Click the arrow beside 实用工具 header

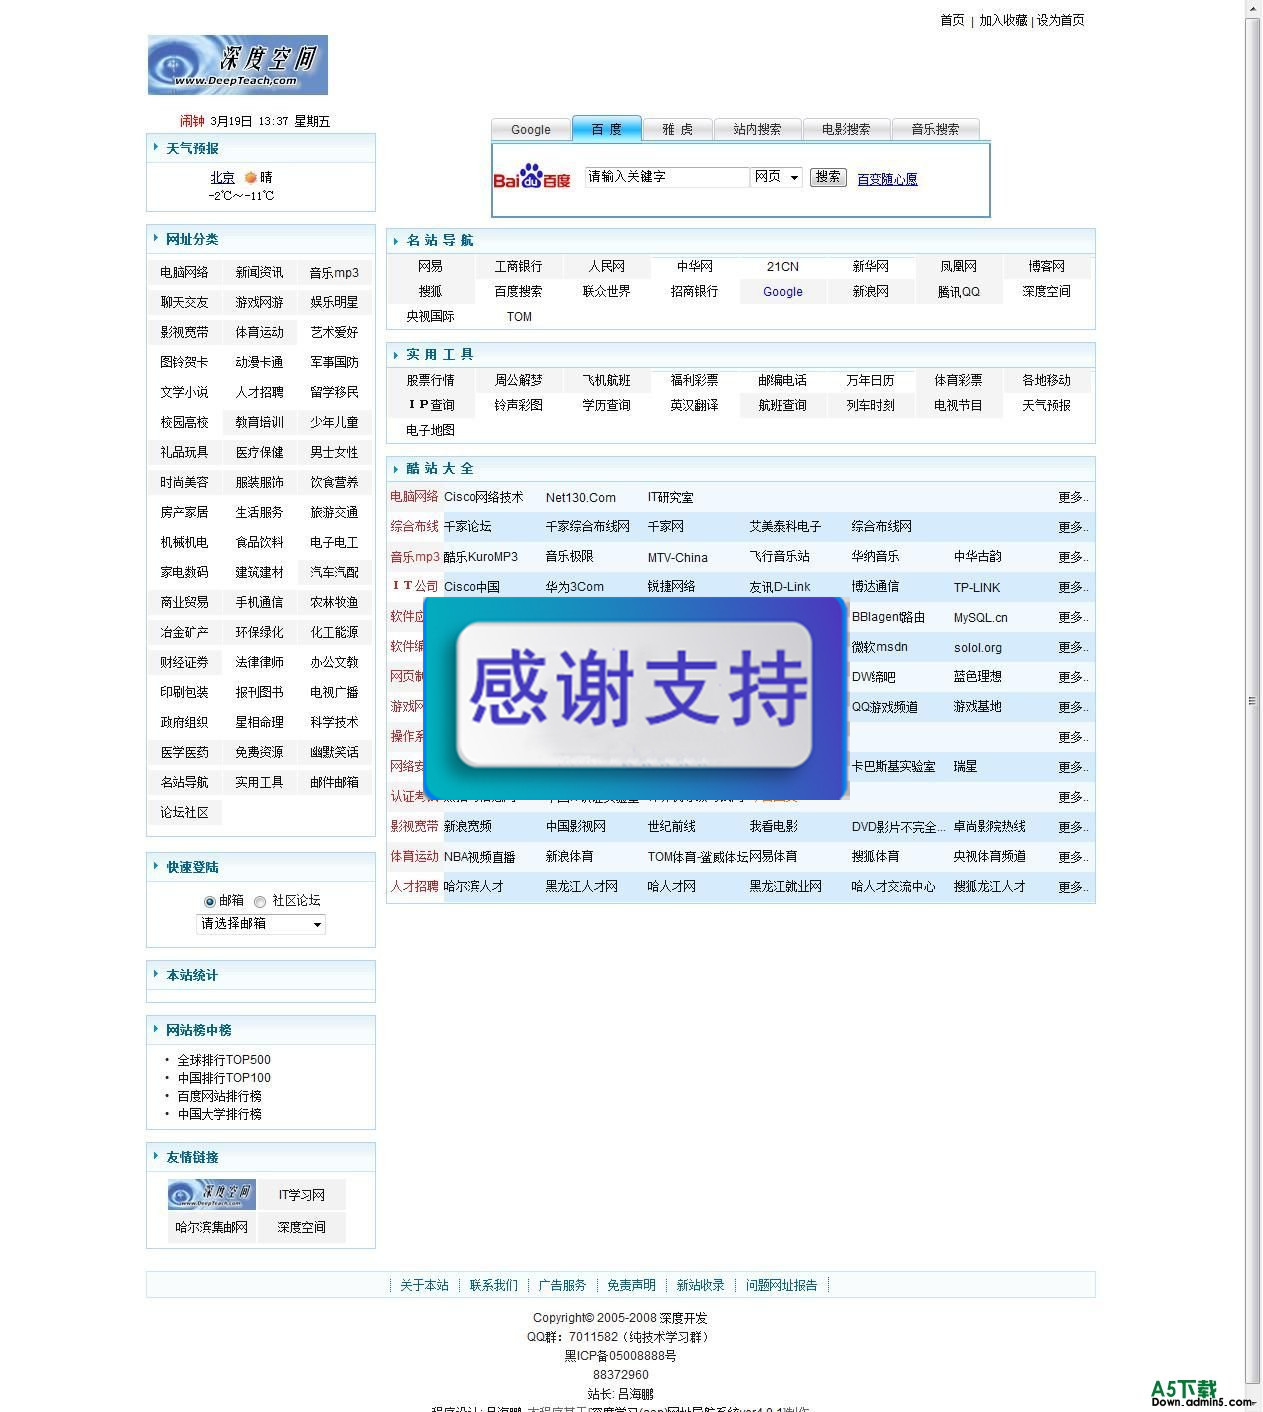point(396,355)
